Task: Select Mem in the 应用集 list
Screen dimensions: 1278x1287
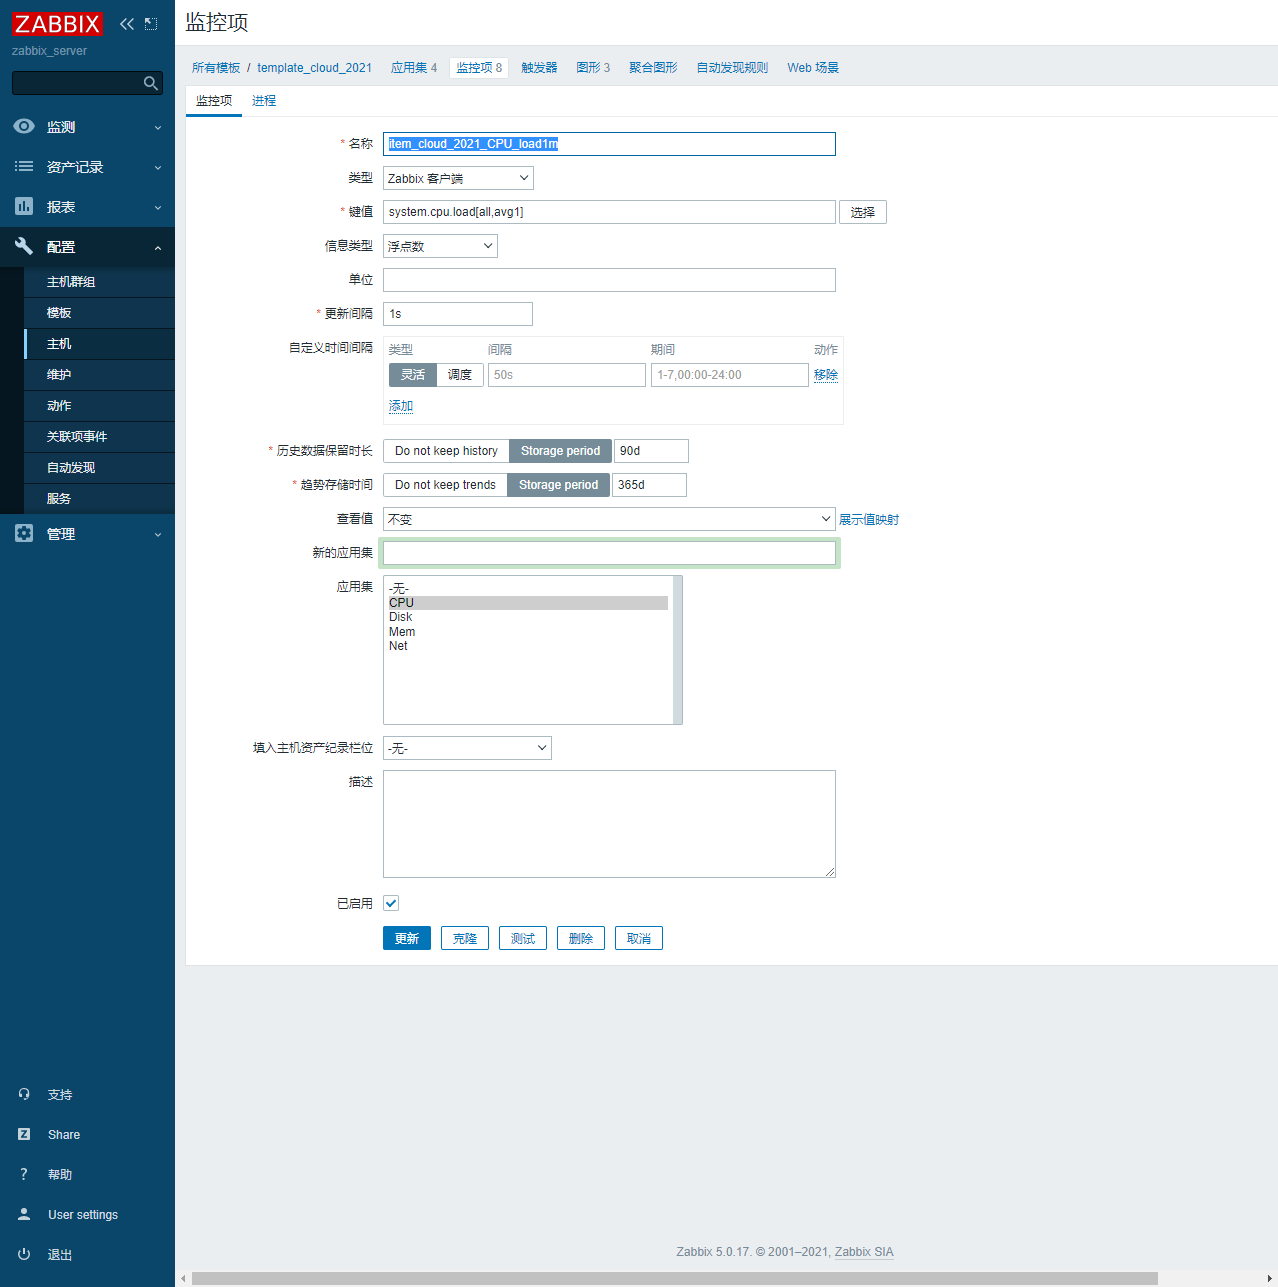Action: pyautogui.click(x=402, y=632)
